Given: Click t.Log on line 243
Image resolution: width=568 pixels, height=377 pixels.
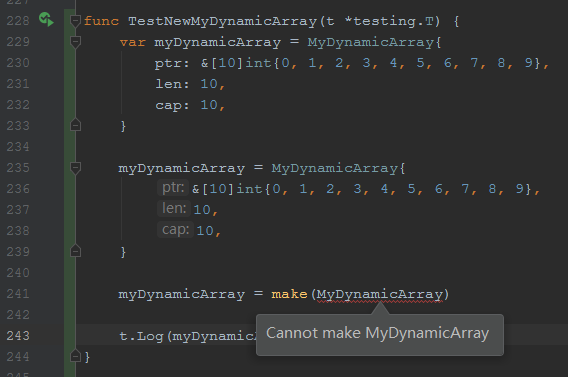Looking at the screenshot, I should click(141, 337).
